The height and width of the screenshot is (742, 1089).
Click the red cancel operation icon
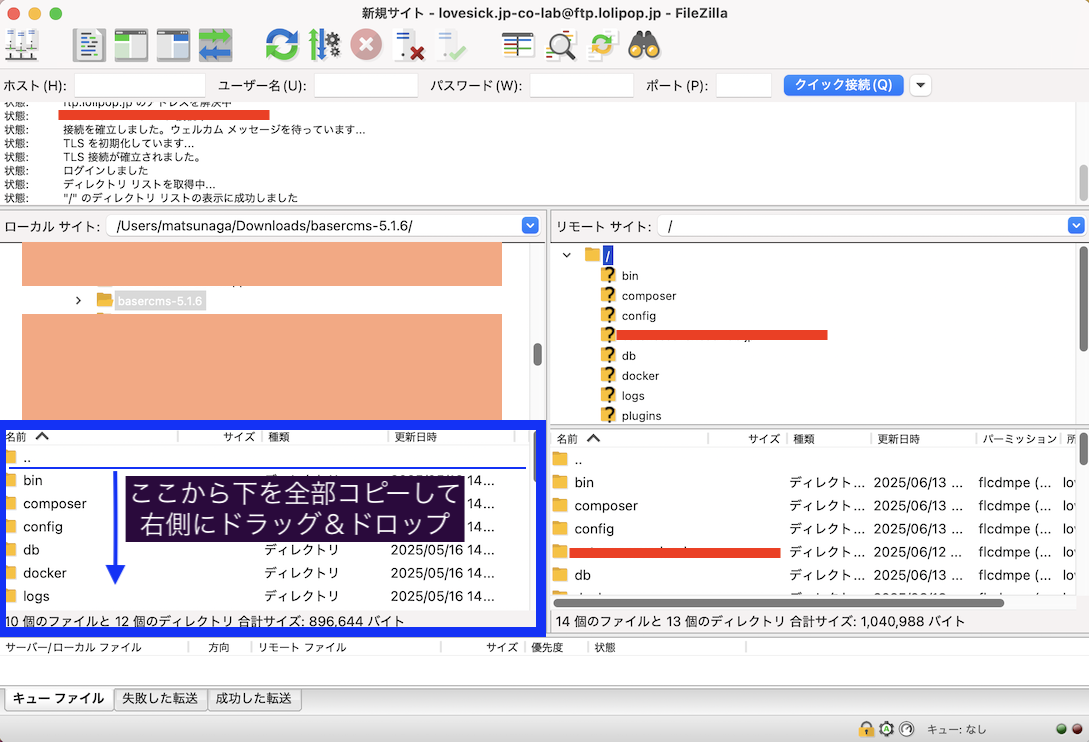click(x=366, y=46)
